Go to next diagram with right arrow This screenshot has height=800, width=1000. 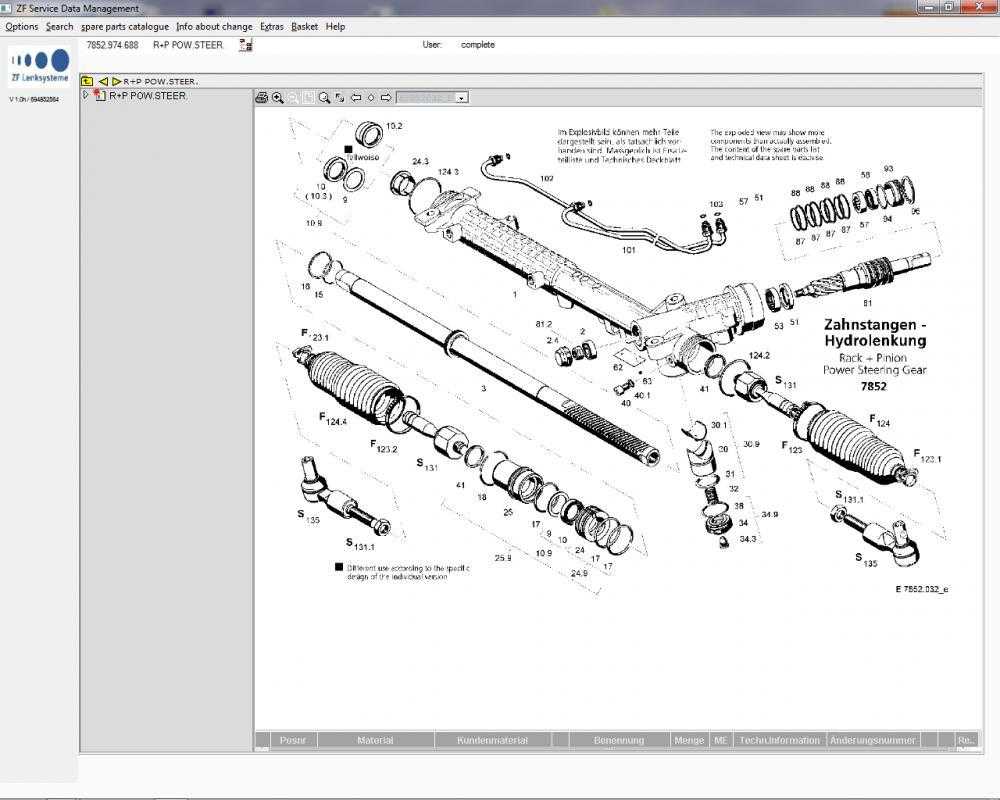[x=386, y=98]
